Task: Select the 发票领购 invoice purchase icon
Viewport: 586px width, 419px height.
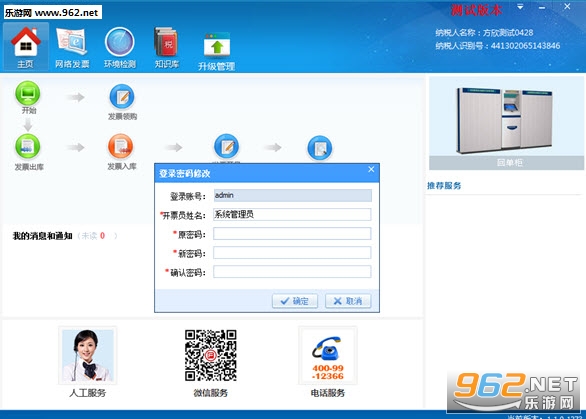Action: point(122,97)
